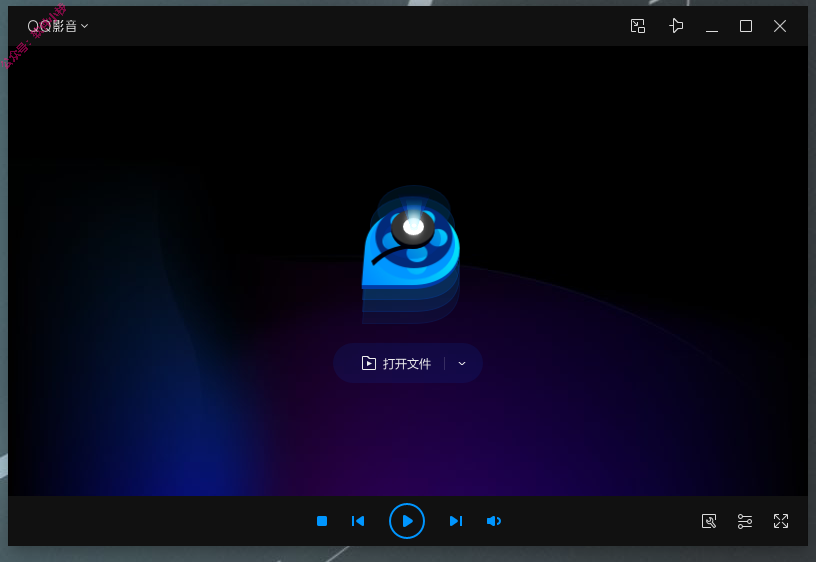Click the 打开文件 button
816x562 pixels.
coord(396,363)
